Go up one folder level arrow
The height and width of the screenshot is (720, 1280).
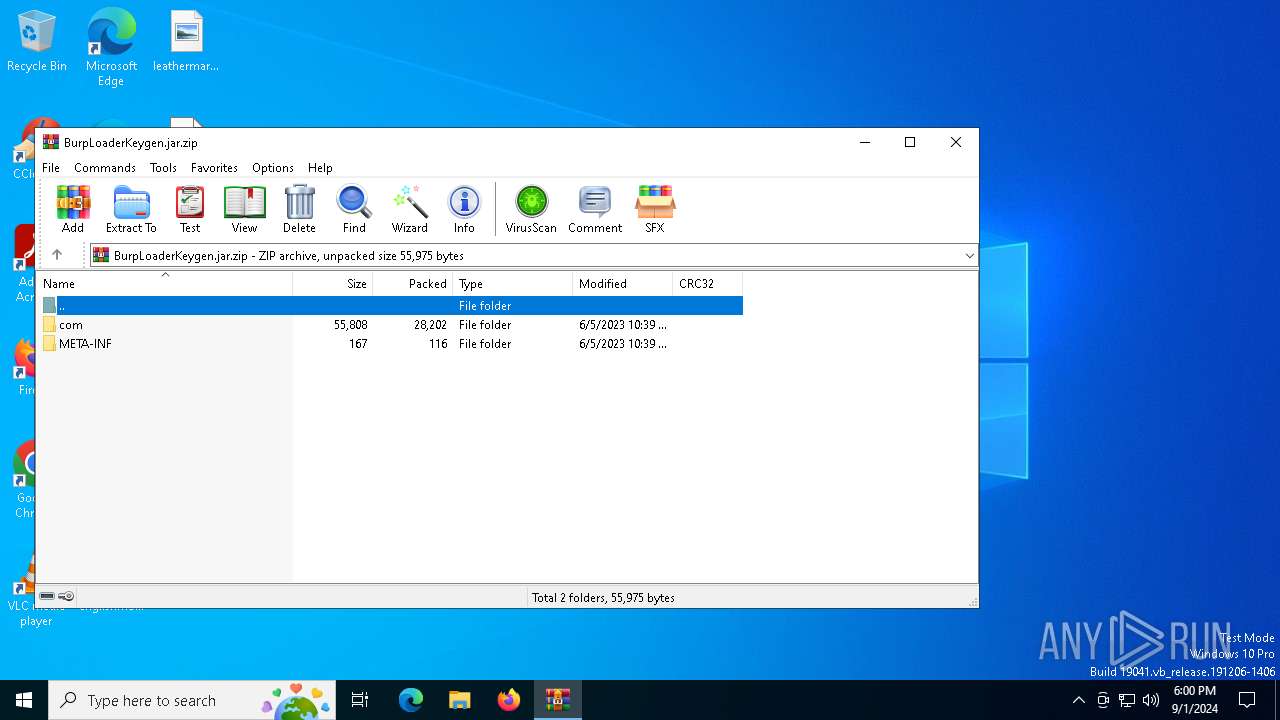pos(57,255)
